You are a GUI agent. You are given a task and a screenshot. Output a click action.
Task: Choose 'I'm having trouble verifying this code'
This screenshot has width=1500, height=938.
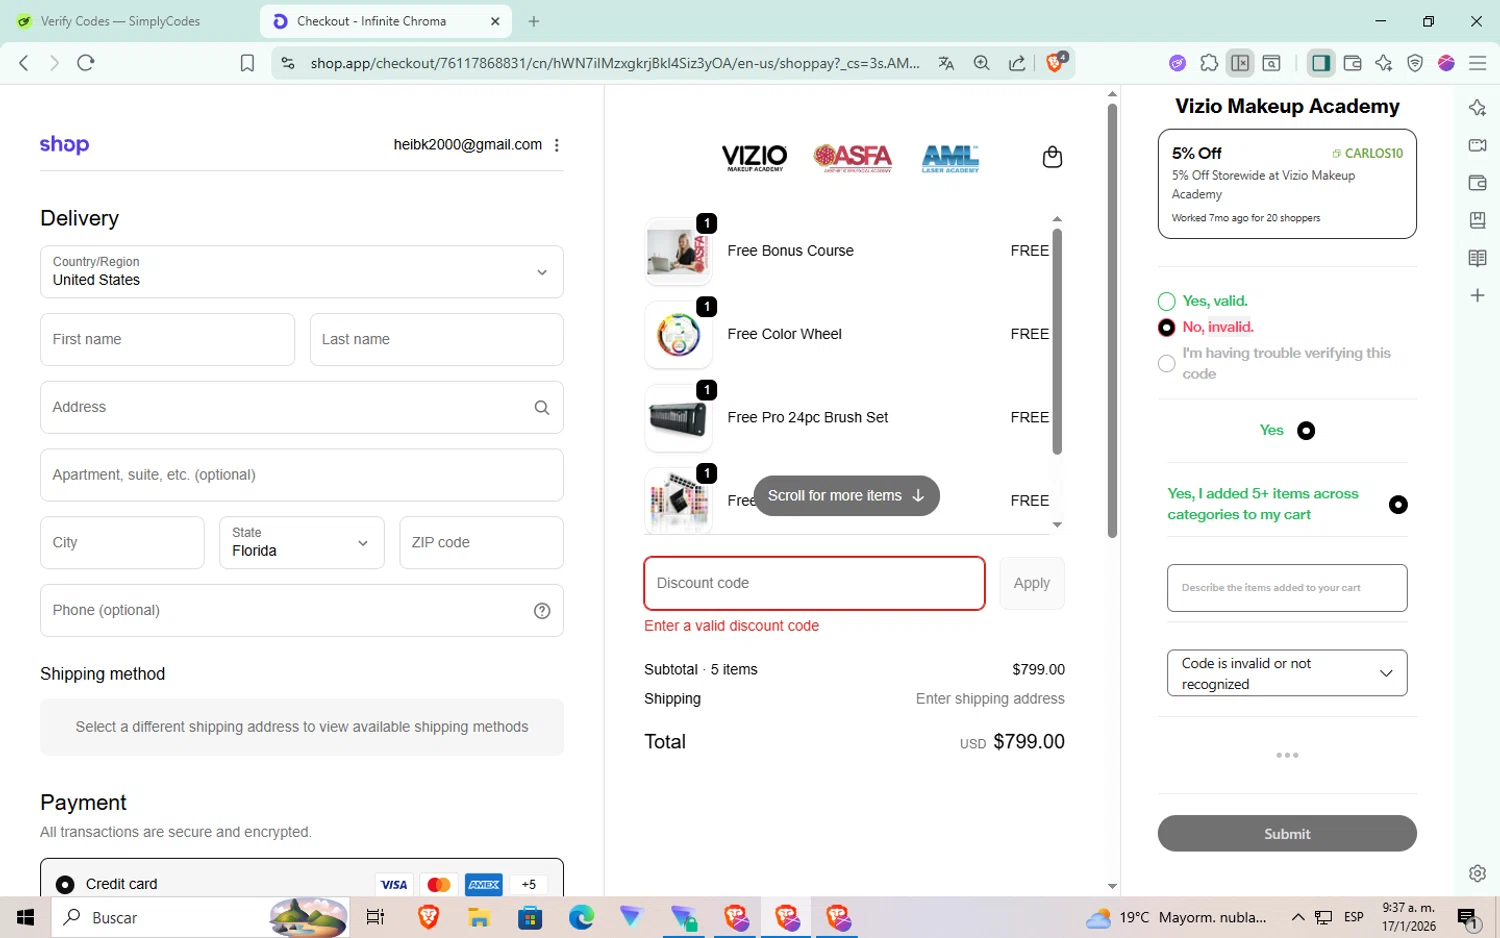point(1166,363)
